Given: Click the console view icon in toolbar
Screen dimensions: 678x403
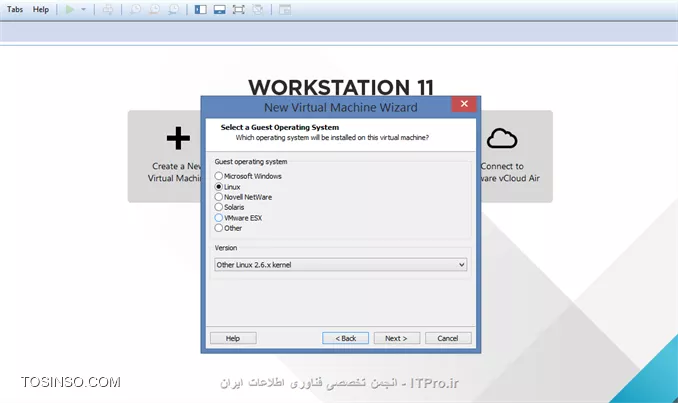Looking at the screenshot, I should (x=285, y=10).
